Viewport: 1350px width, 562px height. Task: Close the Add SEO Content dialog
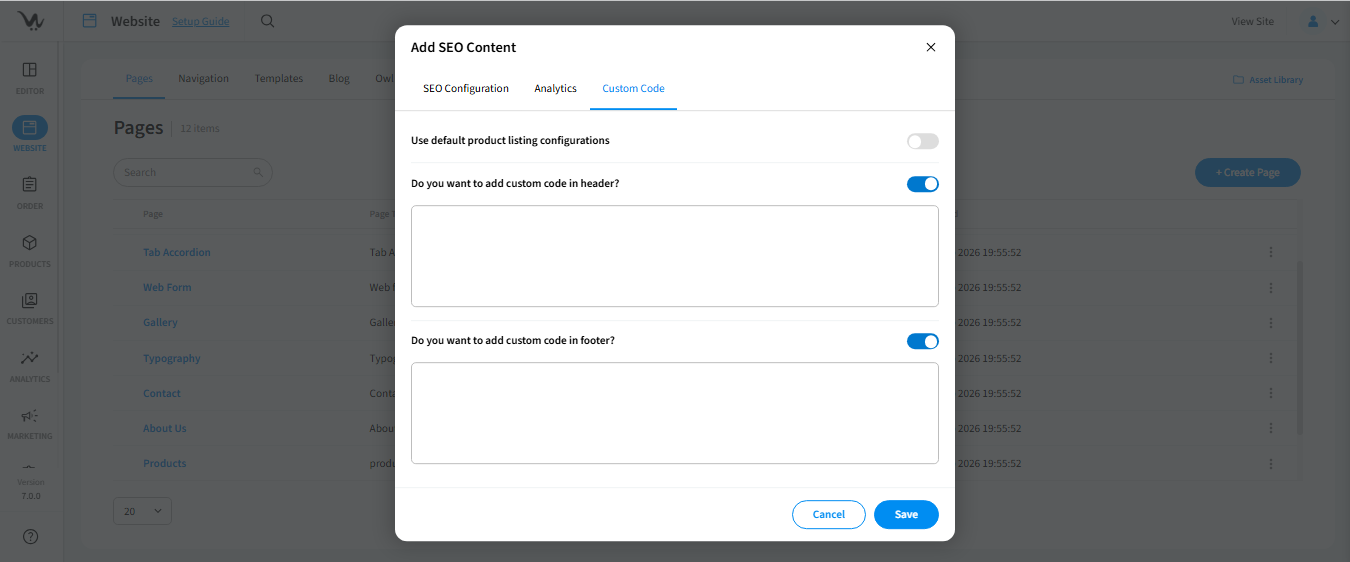pos(930,47)
